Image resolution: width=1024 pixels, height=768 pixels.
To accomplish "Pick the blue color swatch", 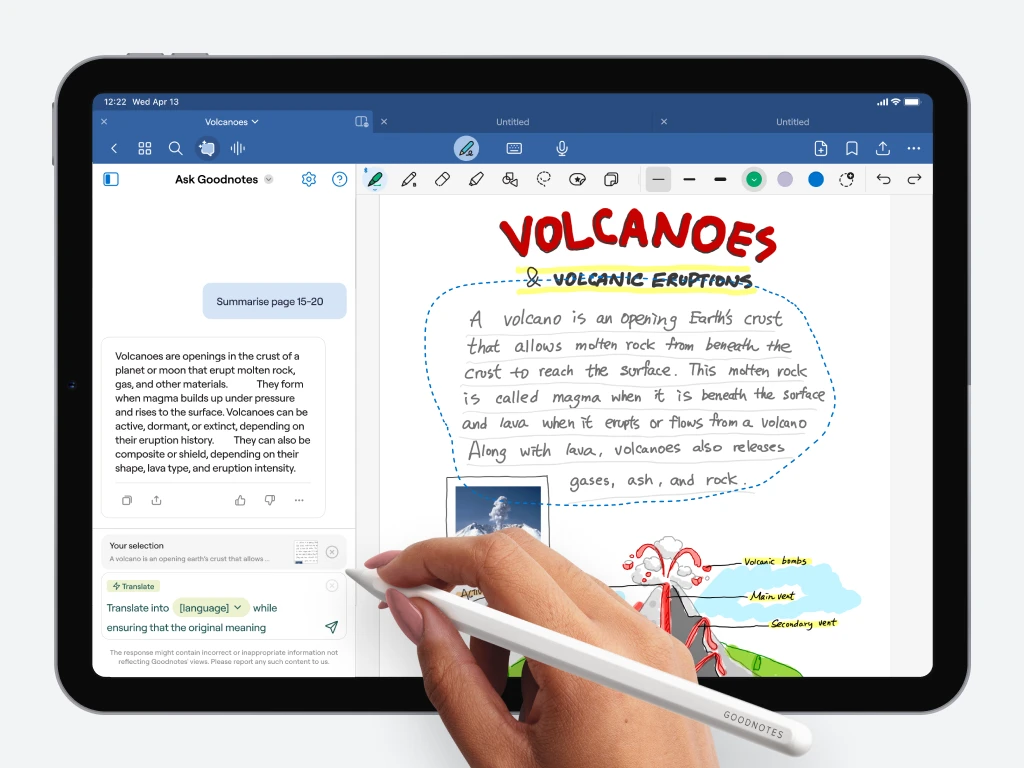I will (x=816, y=179).
